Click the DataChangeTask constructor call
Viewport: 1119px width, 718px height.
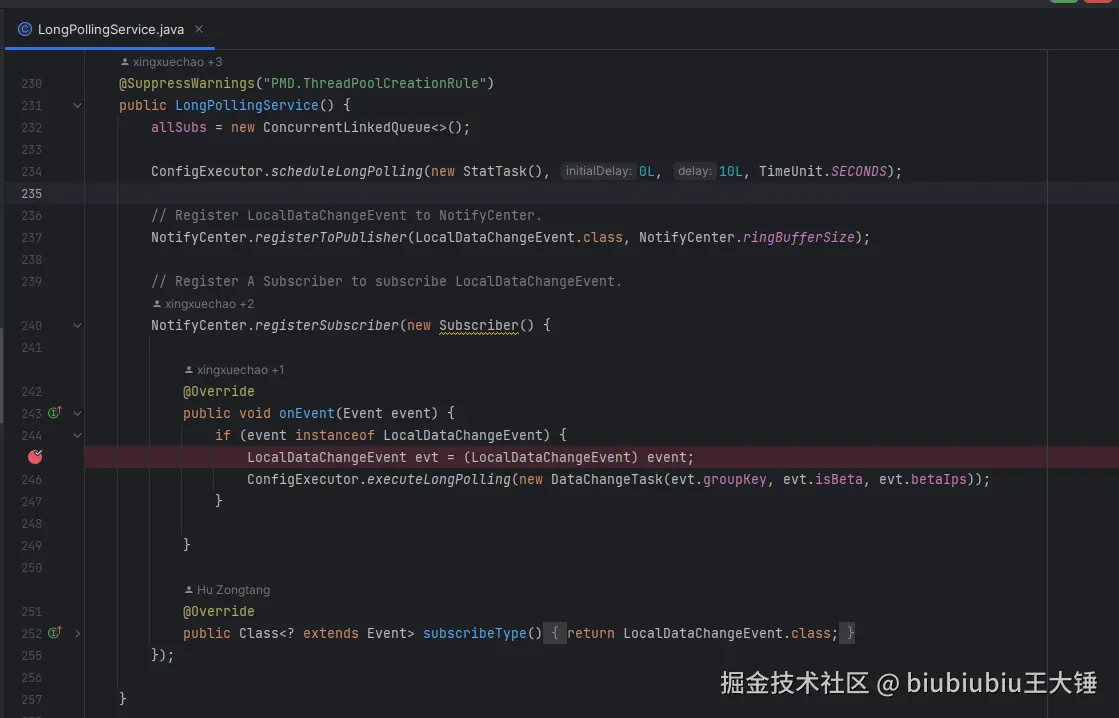(607, 480)
